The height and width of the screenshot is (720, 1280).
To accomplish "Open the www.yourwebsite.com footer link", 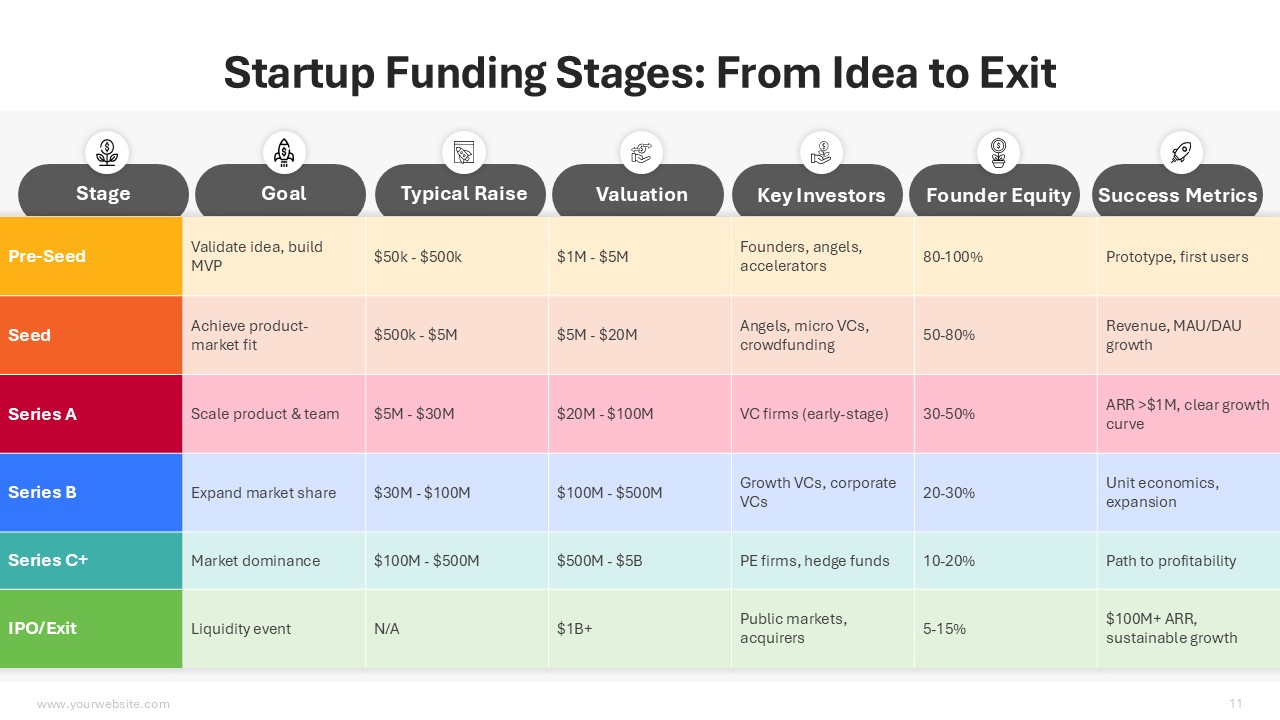I will pos(103,704).
